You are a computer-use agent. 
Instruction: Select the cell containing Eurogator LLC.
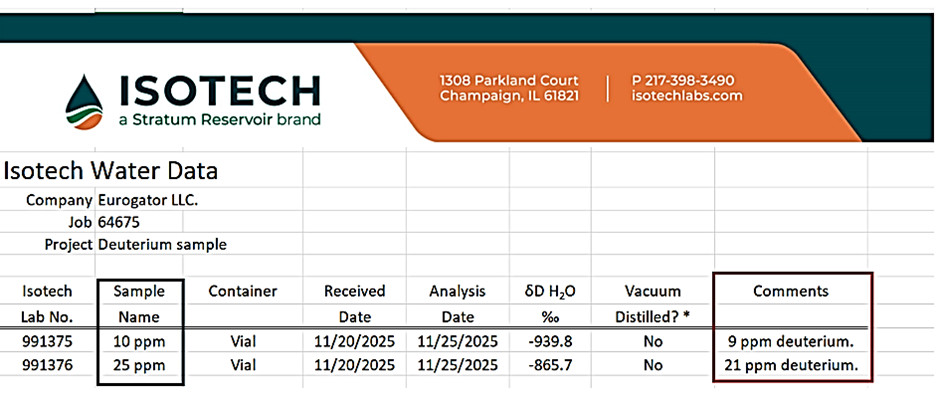point(148,200)
